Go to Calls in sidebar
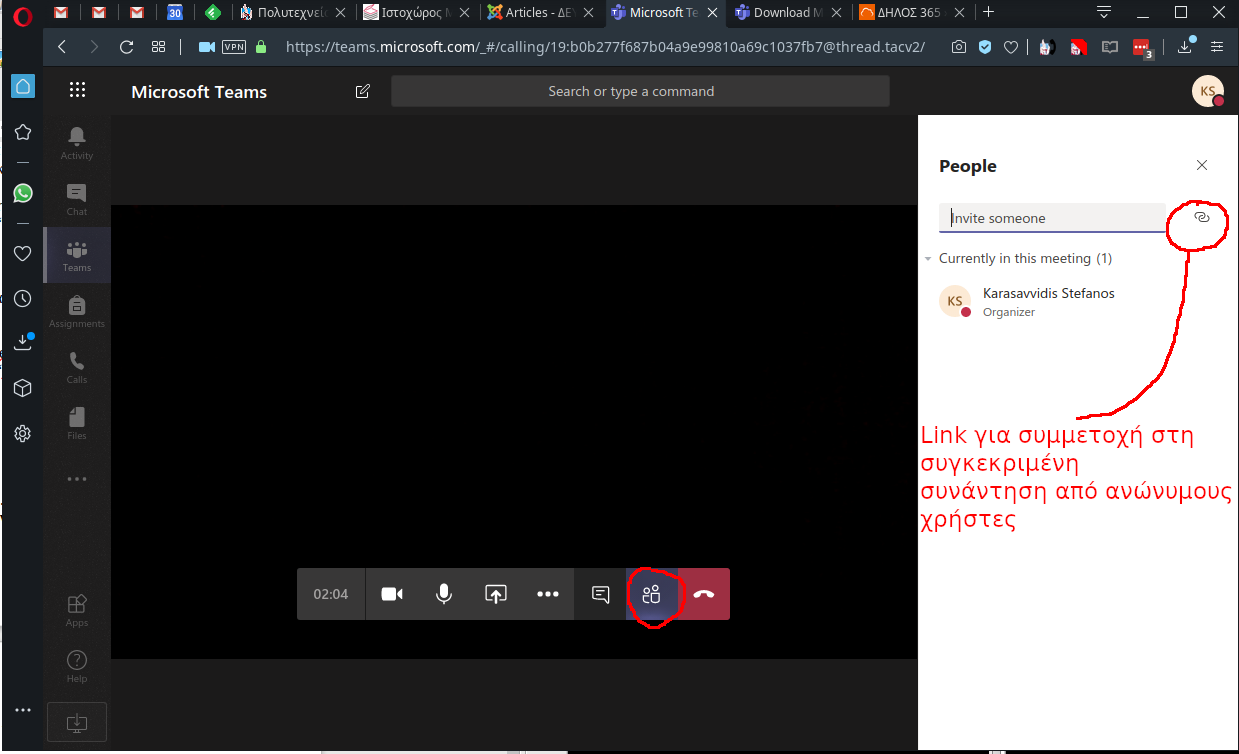1239x754 pixels. pos(77,367)
